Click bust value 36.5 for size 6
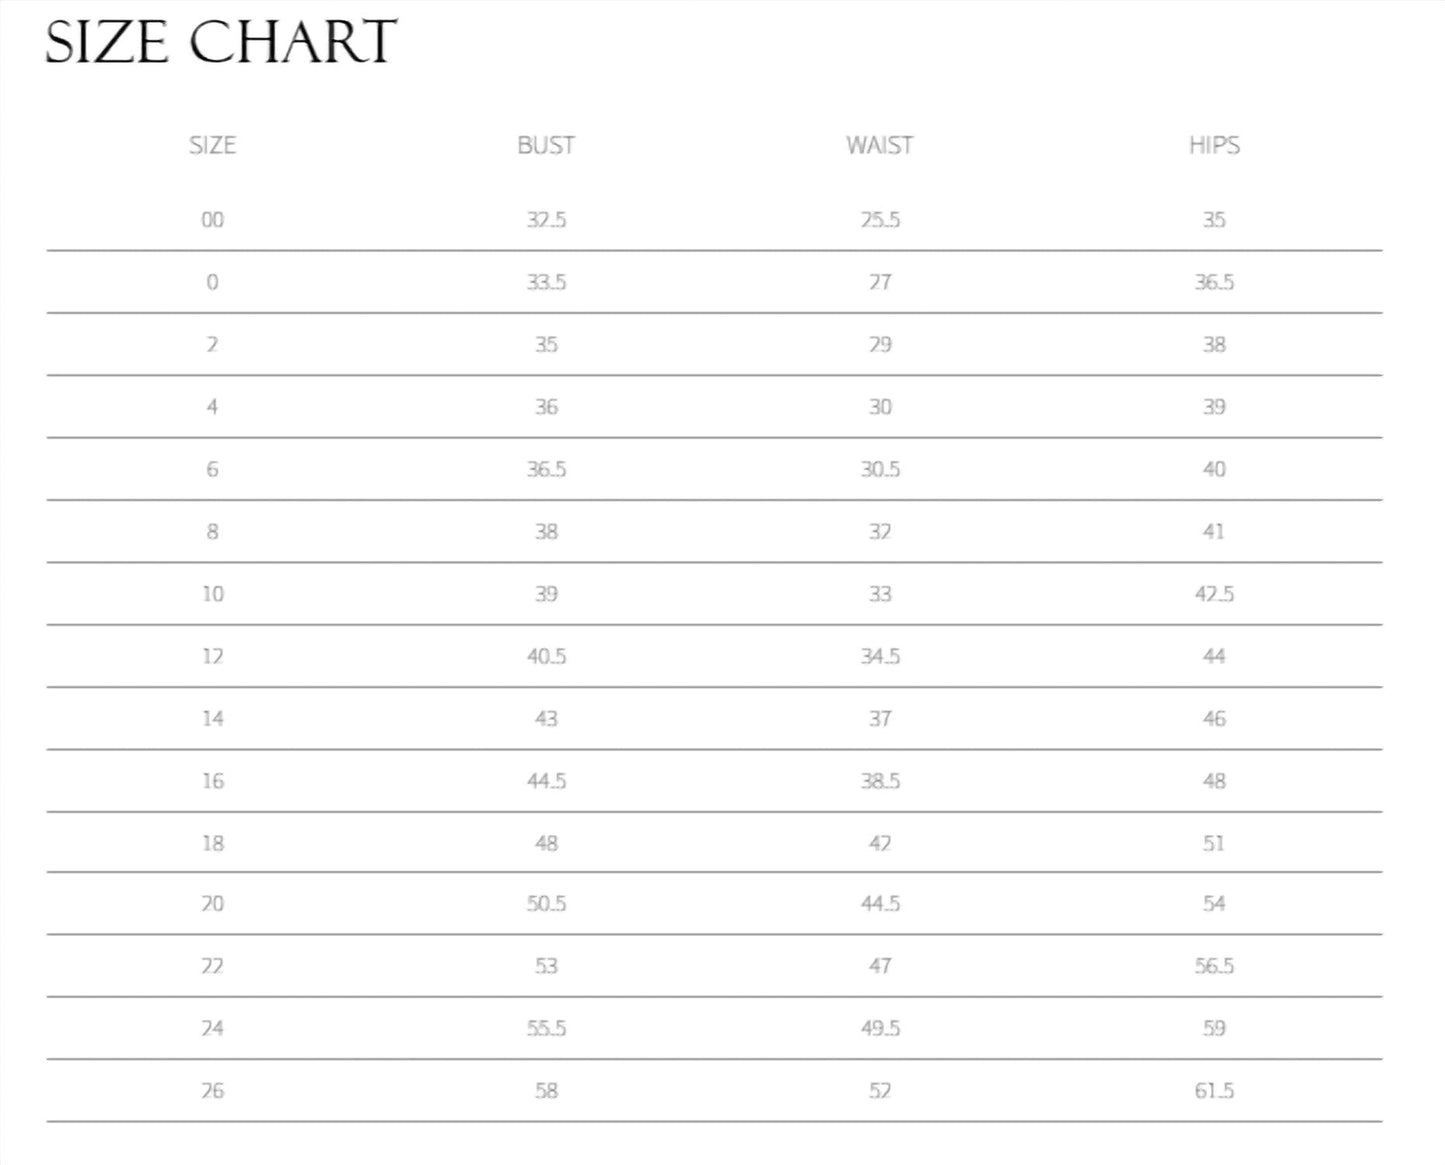The image size is (1445, 1165). (x=546, y=469)
